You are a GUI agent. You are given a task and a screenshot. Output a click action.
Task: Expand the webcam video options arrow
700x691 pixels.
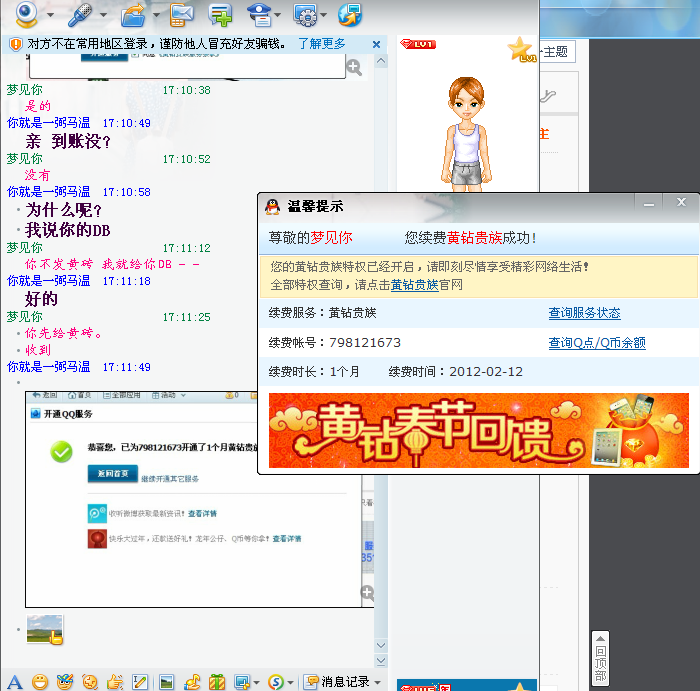[50, 15]
